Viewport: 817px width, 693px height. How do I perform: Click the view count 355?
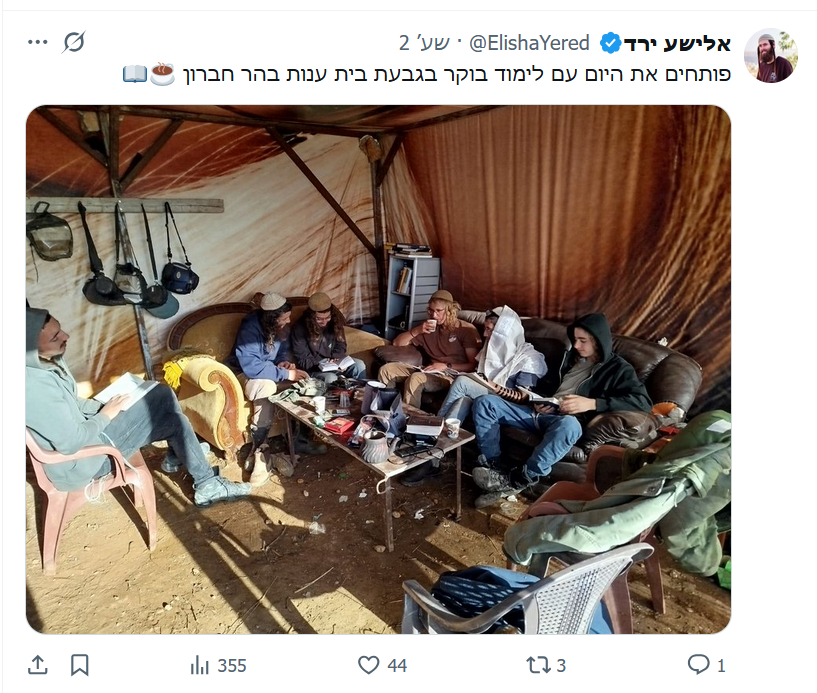232,665
